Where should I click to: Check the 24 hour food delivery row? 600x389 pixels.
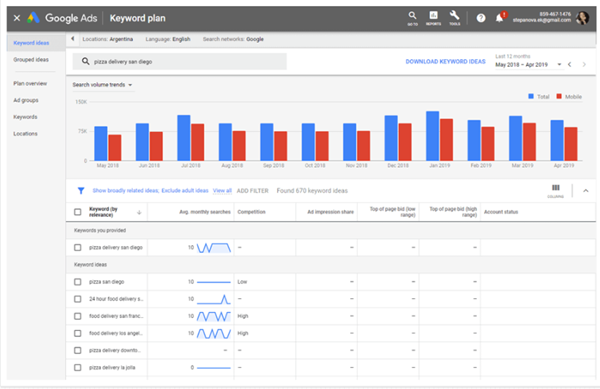[78, 299]
